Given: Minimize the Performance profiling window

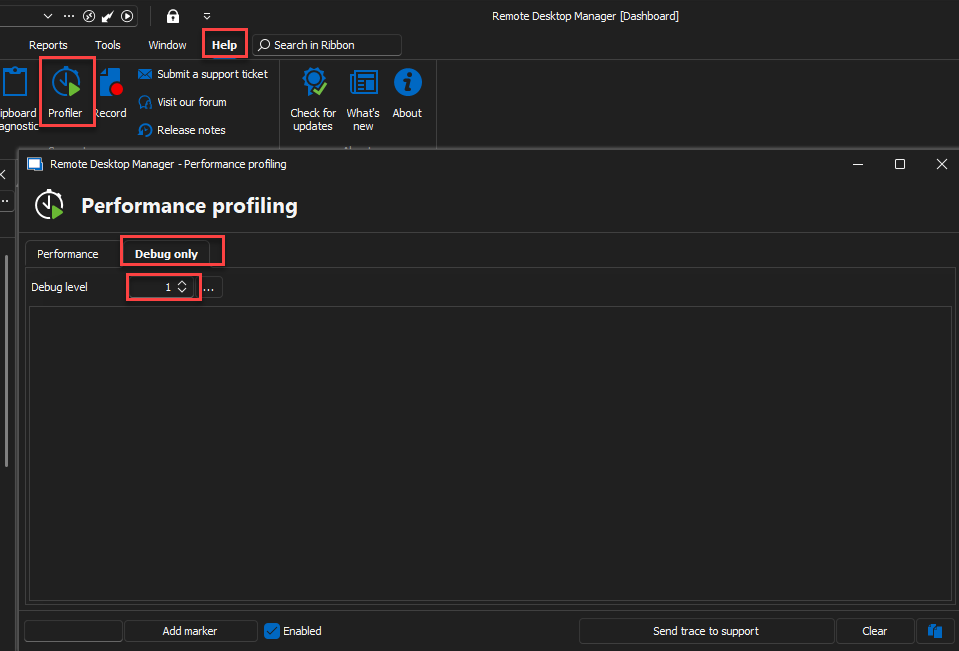Looking at the screenshot, I should [x=858, y=164].
